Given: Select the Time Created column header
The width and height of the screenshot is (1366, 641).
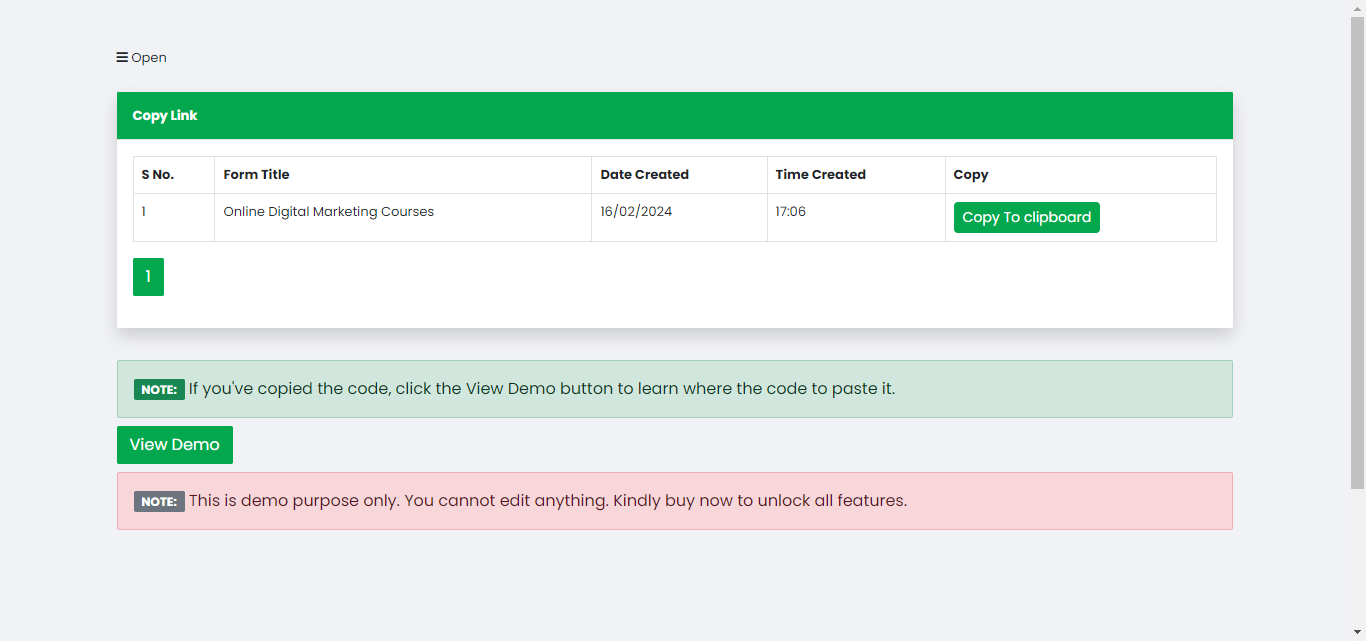Looking at the screenshot, I should click(x=820, y=175).
